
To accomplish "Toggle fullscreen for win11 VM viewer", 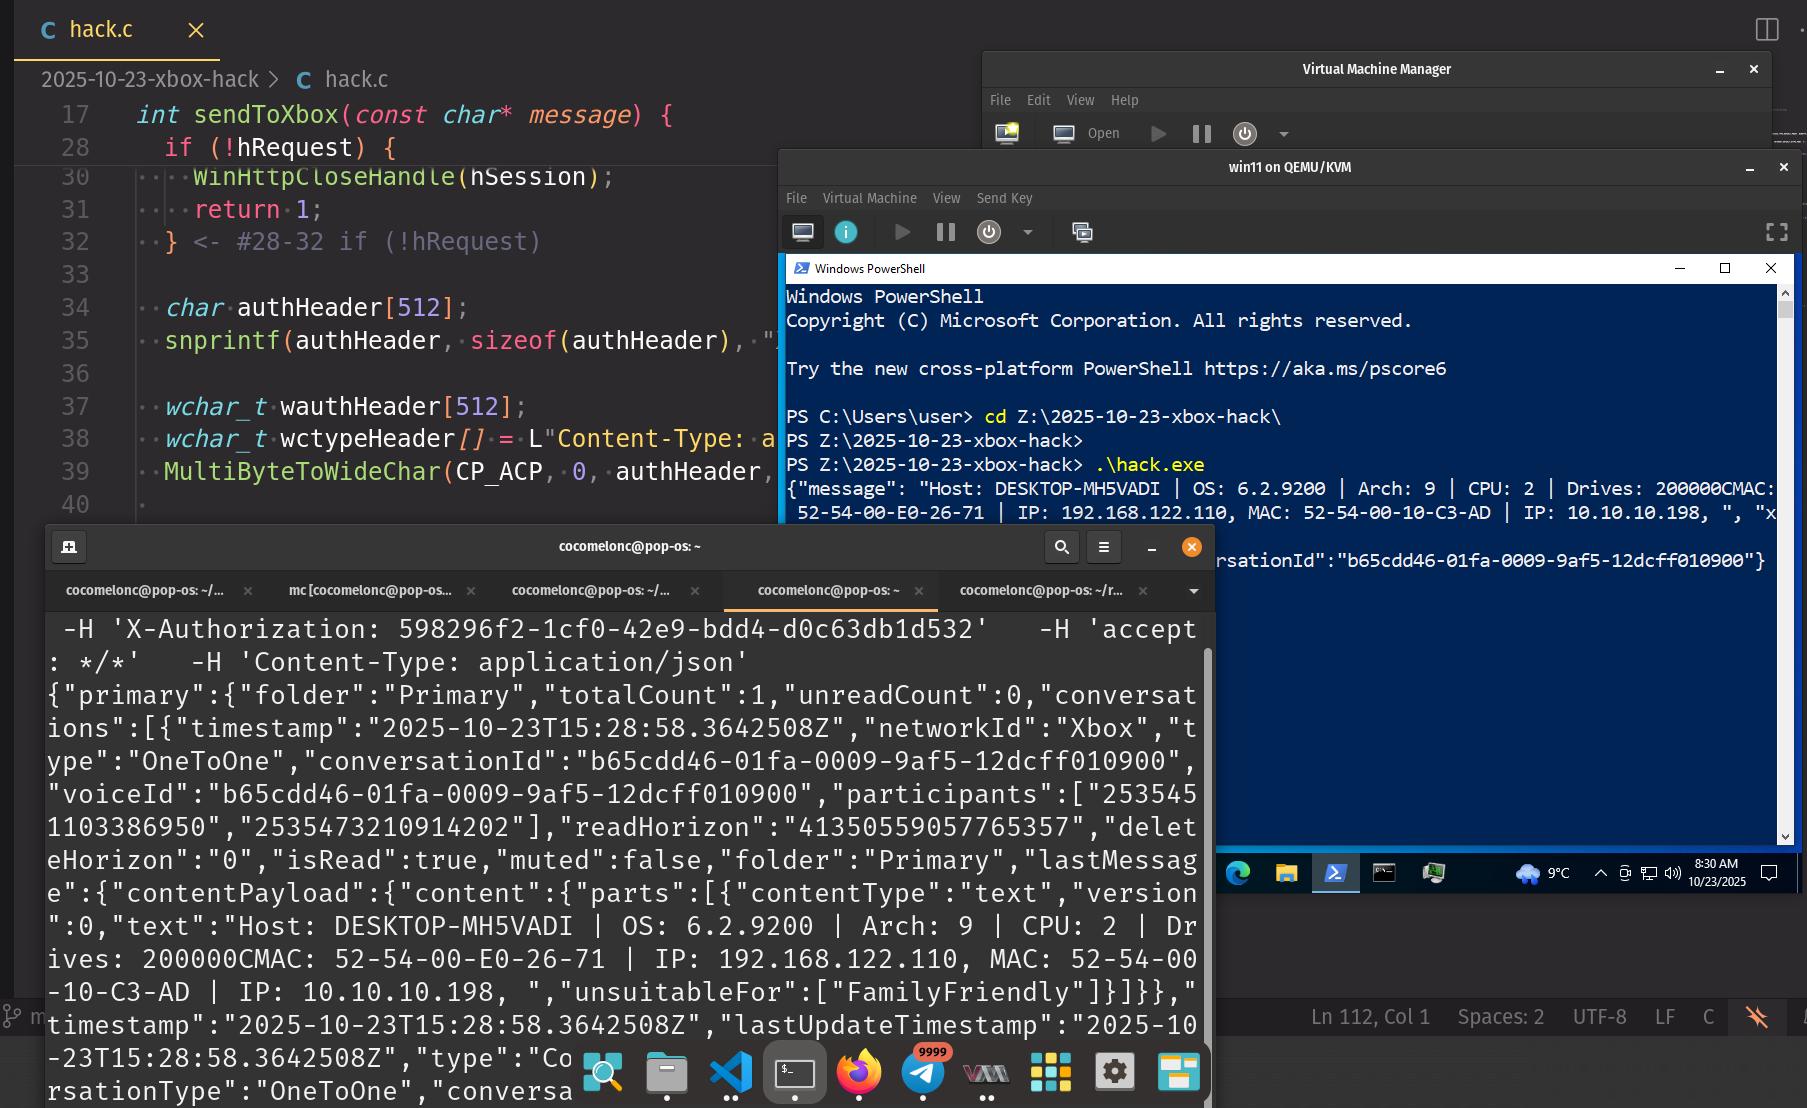I will [1776, 232].
